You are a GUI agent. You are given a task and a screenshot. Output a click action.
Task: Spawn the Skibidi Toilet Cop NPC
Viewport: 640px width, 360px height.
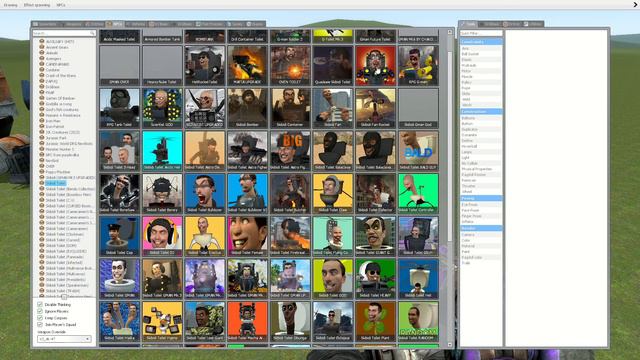tap(119, 236)
